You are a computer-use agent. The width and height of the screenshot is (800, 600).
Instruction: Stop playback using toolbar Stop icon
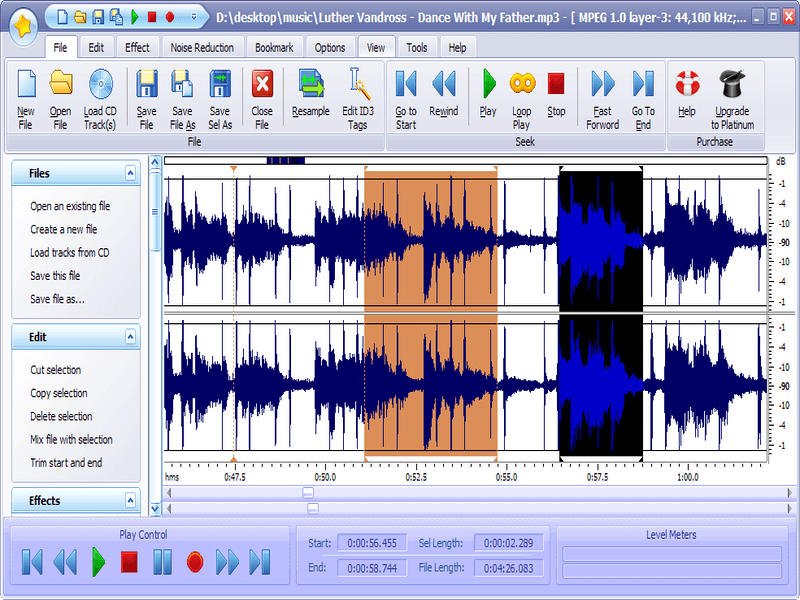point(556,95)
